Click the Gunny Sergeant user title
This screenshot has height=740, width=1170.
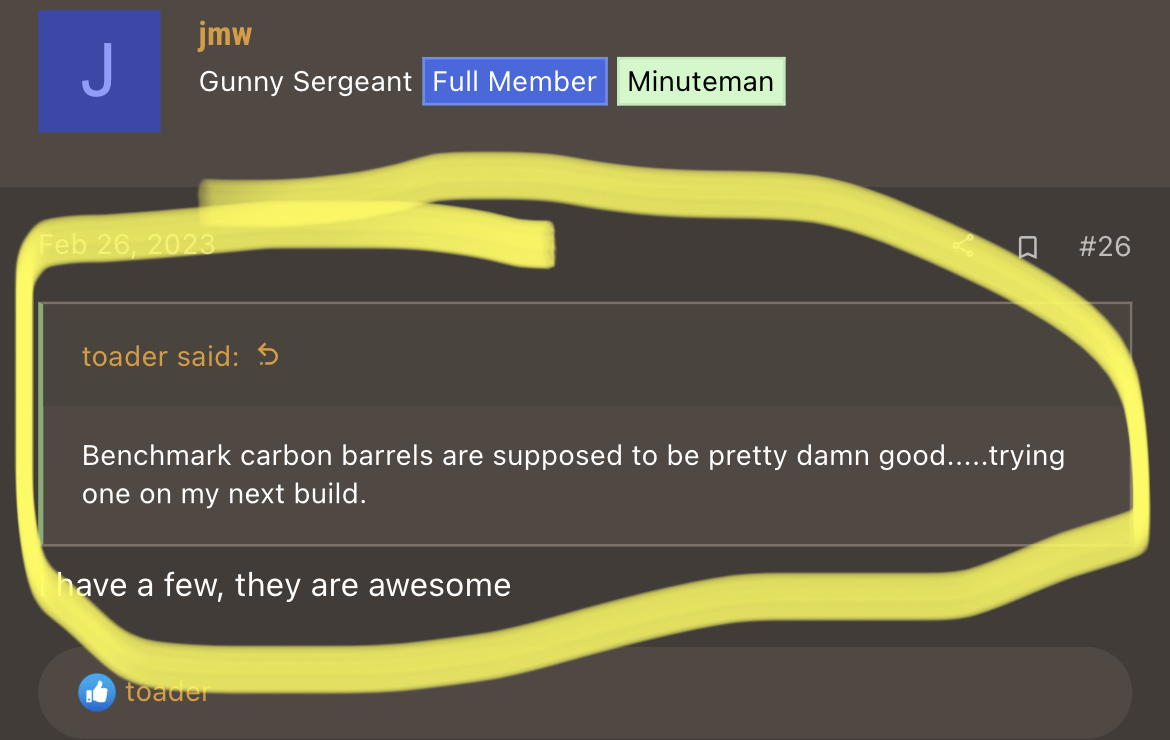click(x=305, y=81)
